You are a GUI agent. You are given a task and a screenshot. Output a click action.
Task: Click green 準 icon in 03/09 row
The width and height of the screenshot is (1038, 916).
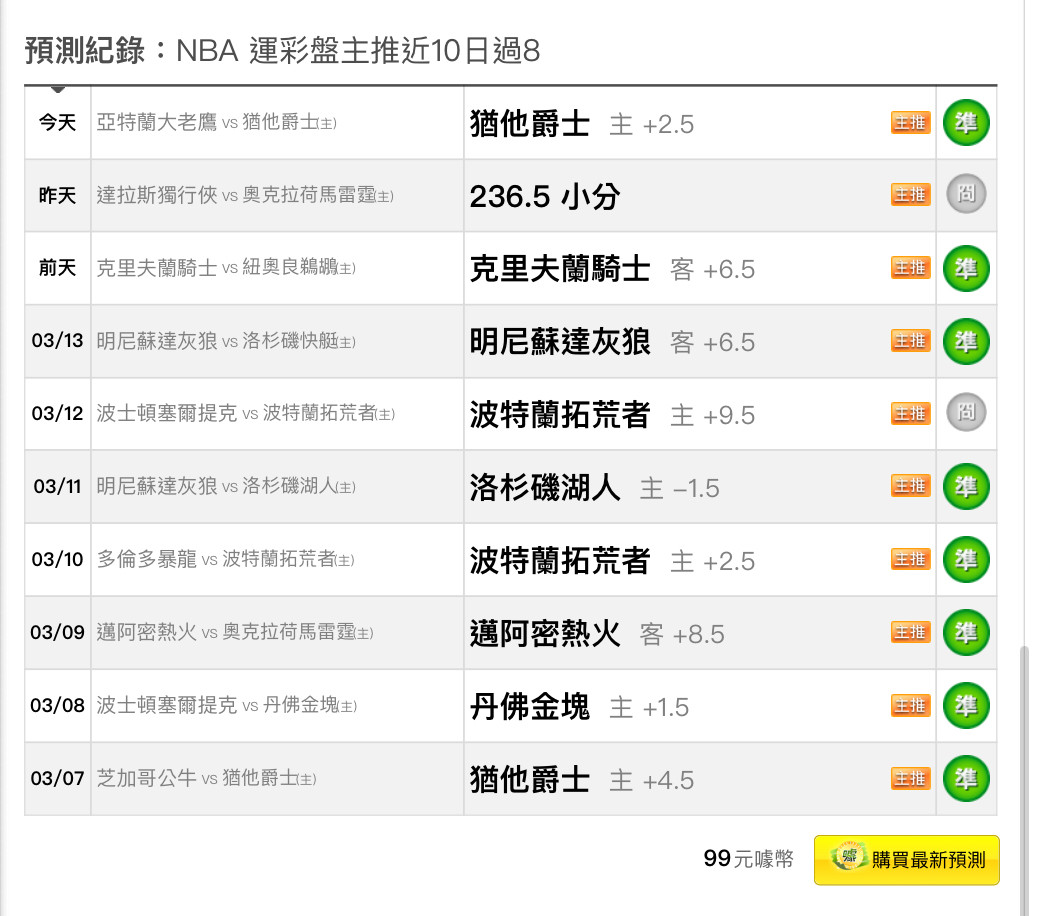coord(966,632)
